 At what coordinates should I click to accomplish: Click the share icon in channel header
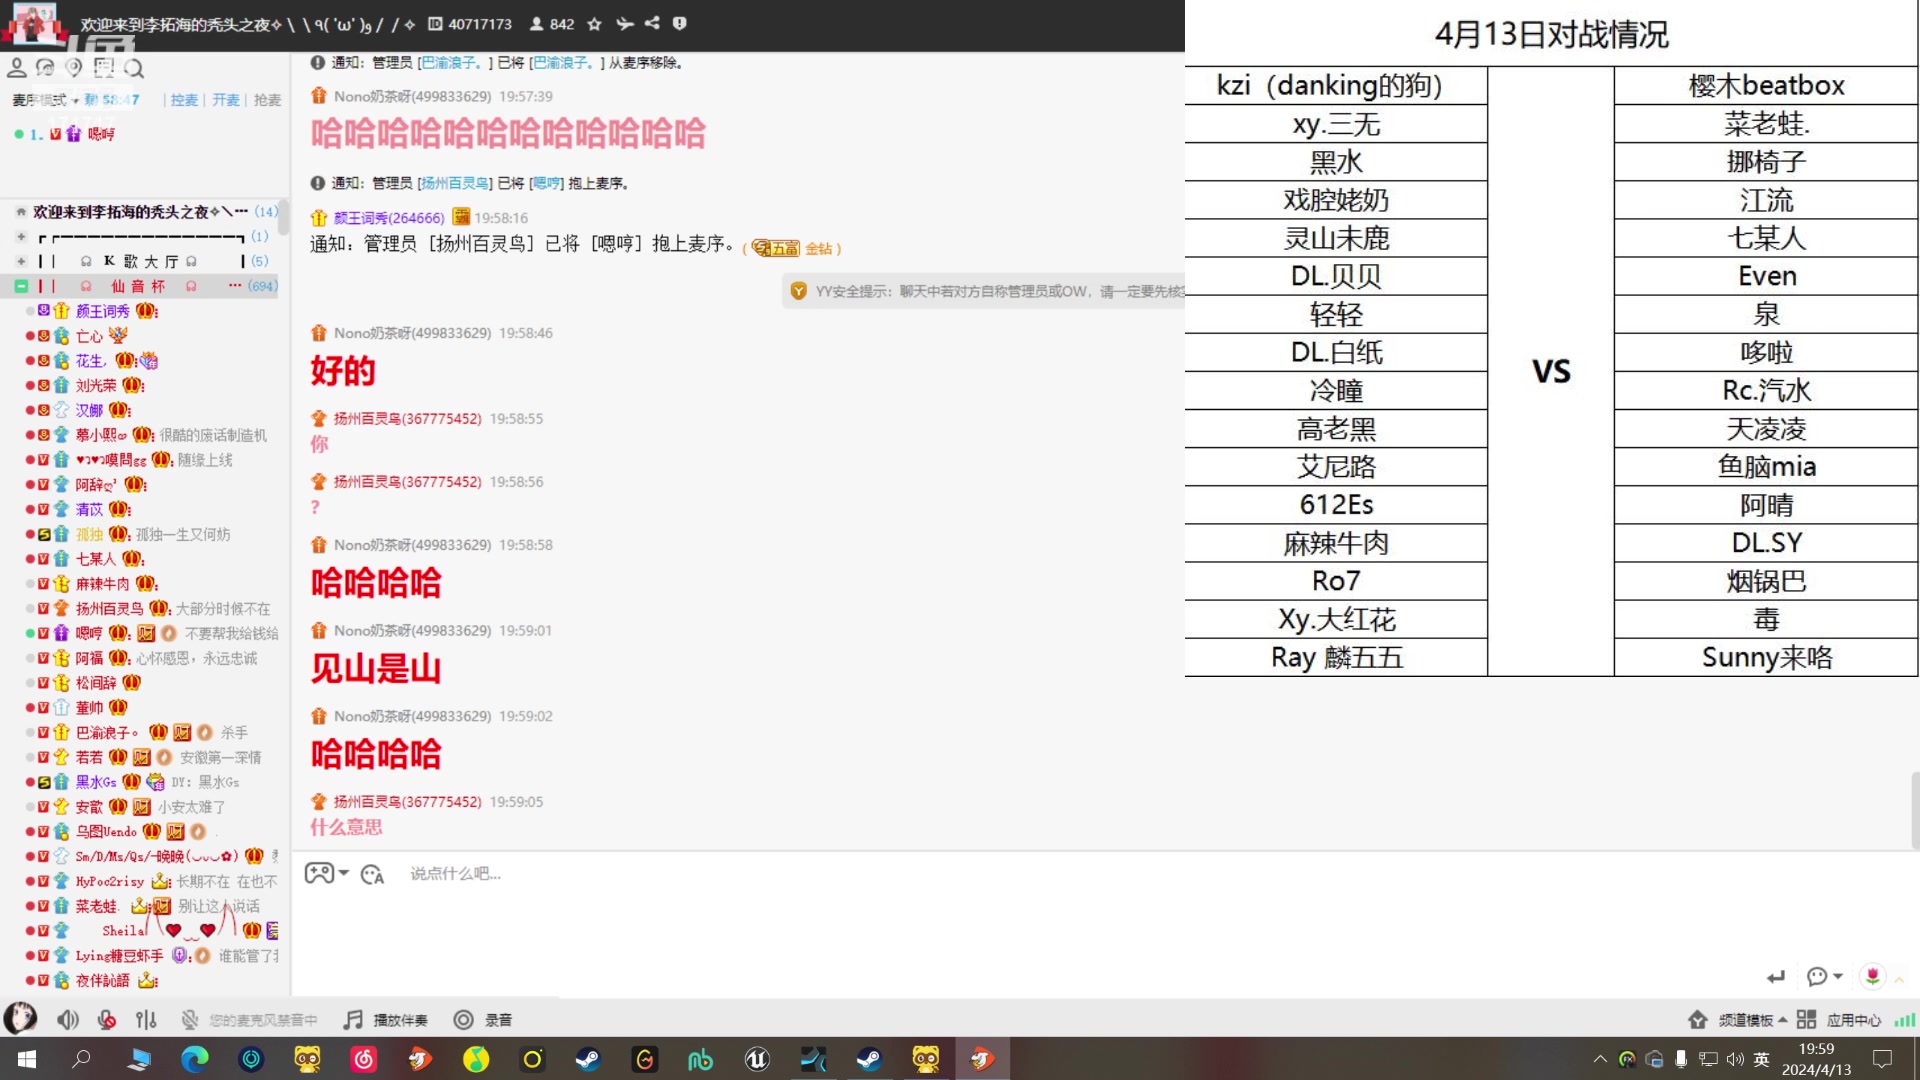pyautogui.click(x=652, y=24)
